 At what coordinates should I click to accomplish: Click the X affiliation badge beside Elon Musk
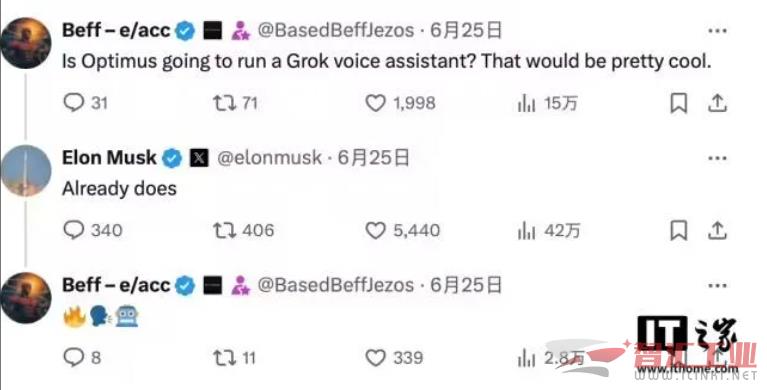[199, 158]
